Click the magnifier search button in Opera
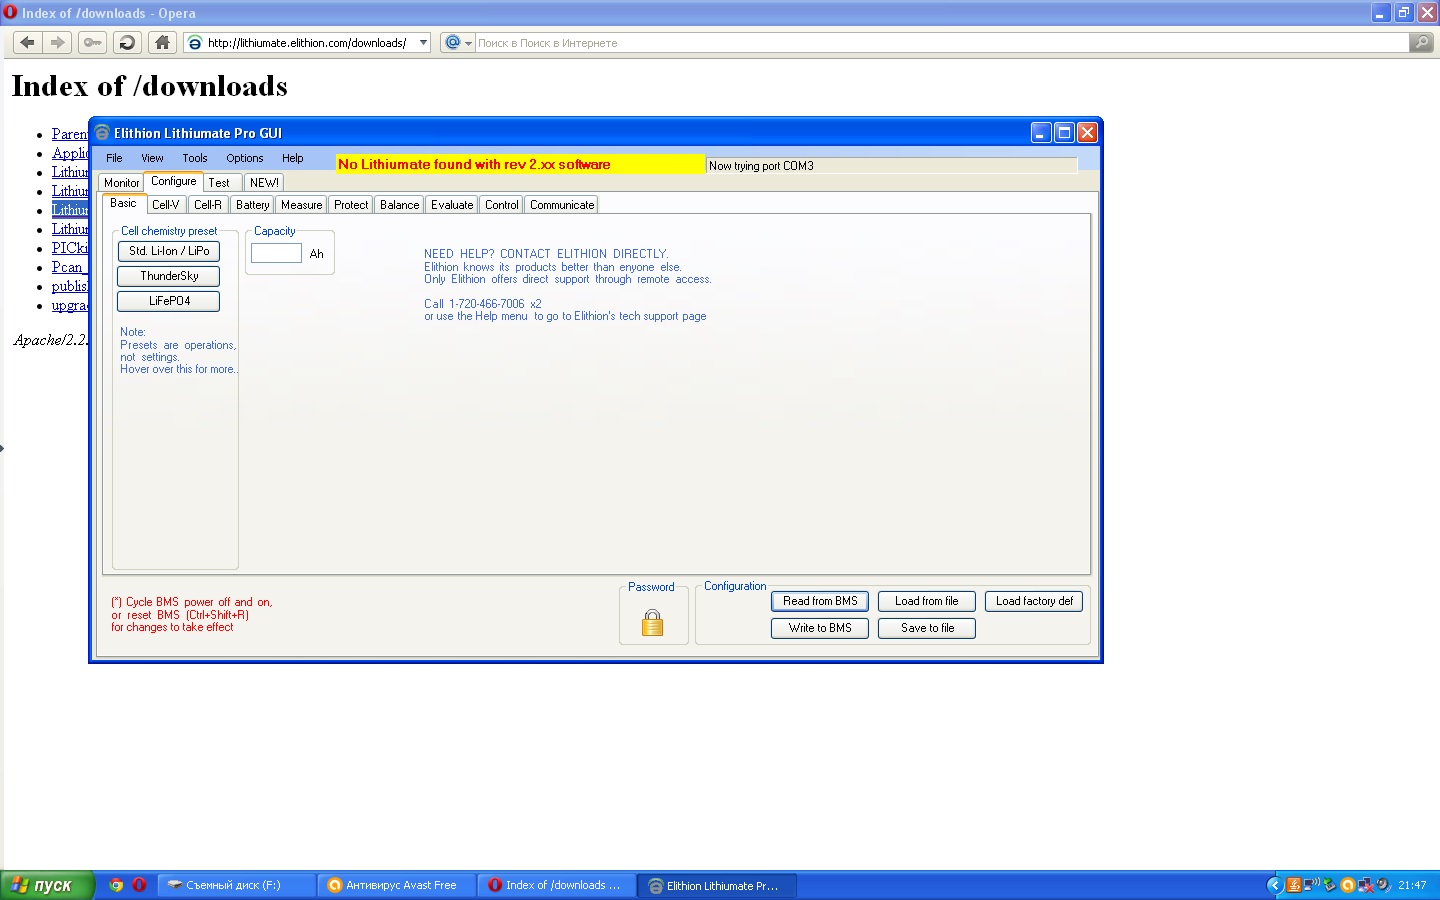The height and width of the screenshot is (900, 1440). click(1420, 42)
